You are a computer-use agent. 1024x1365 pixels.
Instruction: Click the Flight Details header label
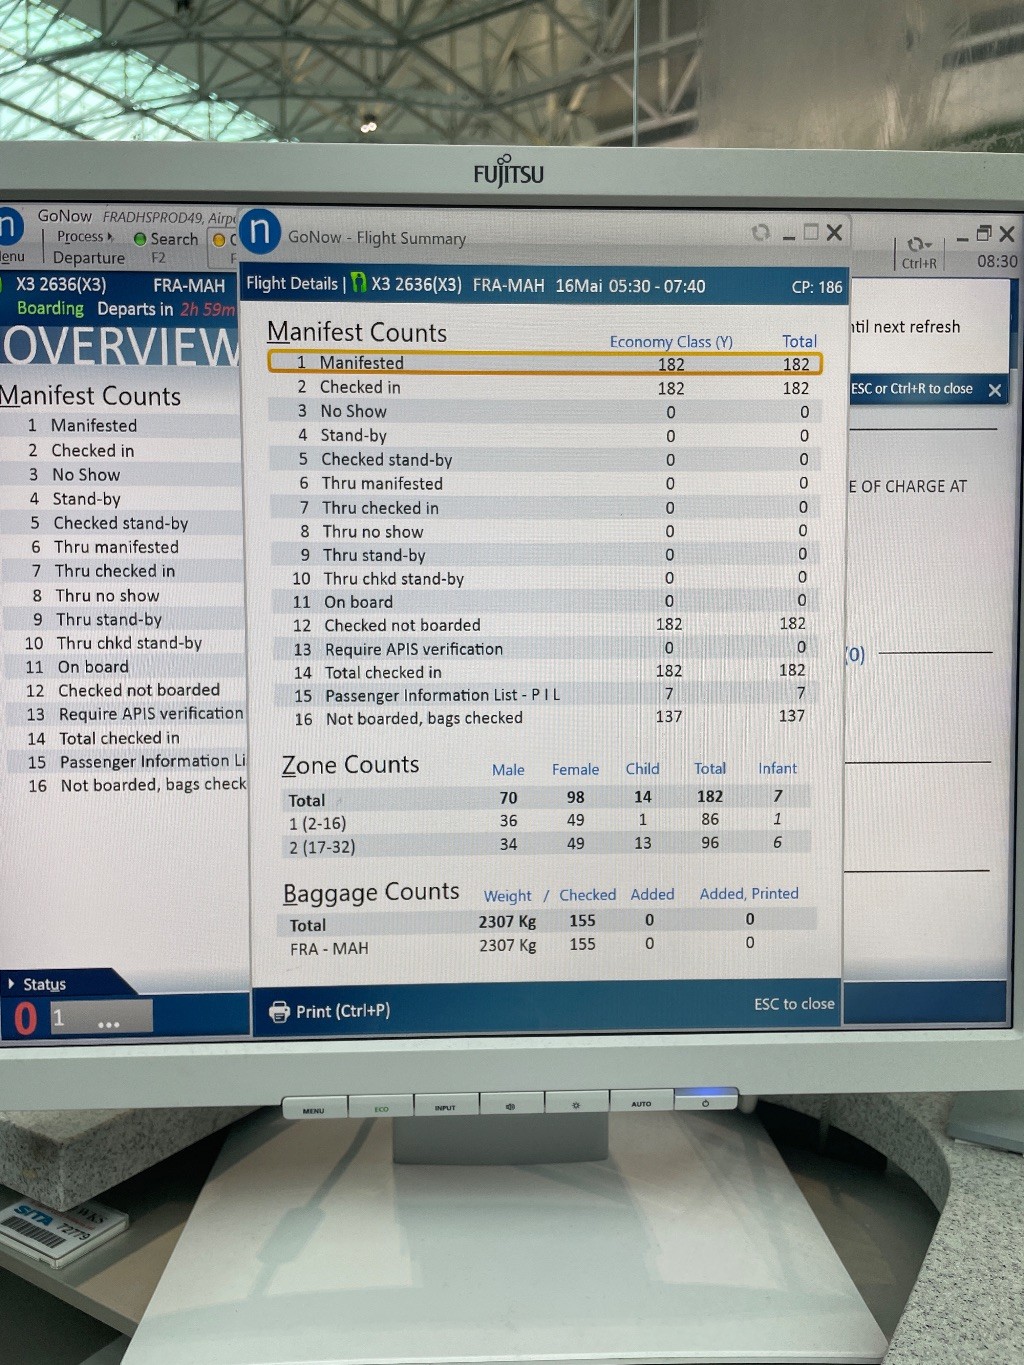tap(292, 284)
